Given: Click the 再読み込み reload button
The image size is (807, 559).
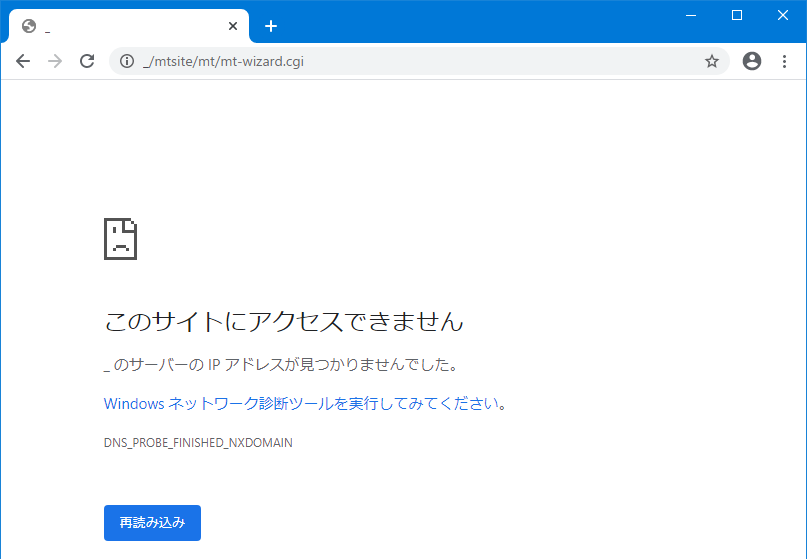Looking at the screenshot, I should point(152,523).
